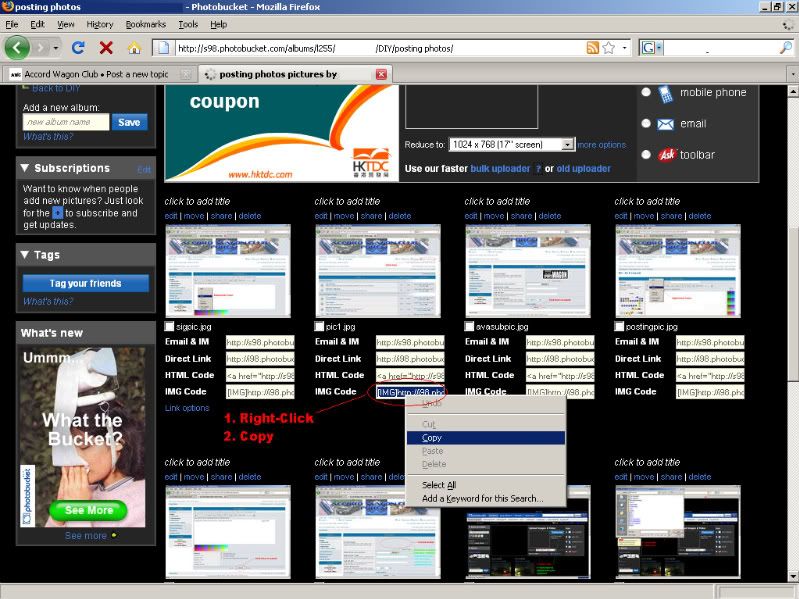Image resolution: width=799 pixels, height=599 pixels.
Task: Open the Edit menu
Action: (x=37, y=24)
